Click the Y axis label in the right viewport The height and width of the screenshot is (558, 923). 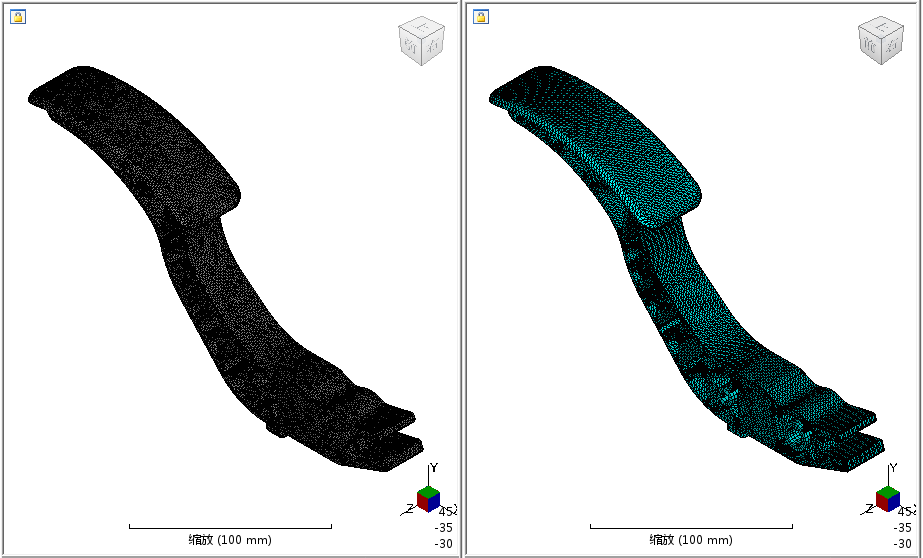(x=893, y=468)
